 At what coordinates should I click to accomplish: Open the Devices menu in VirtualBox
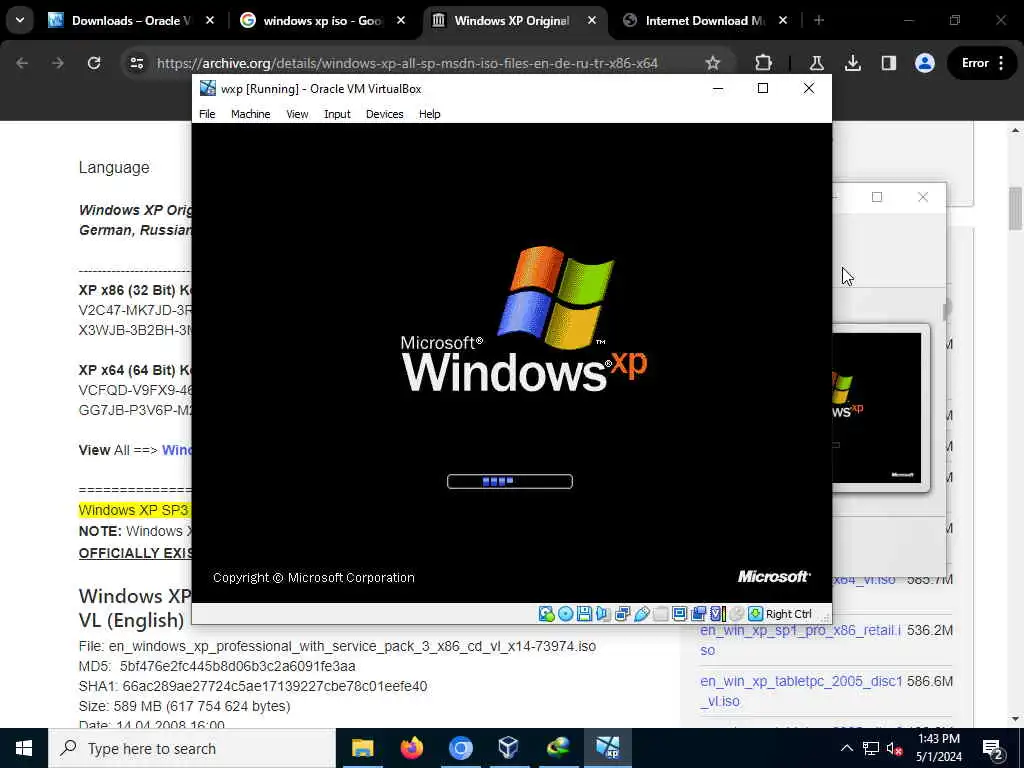click(x=385, y=114)
